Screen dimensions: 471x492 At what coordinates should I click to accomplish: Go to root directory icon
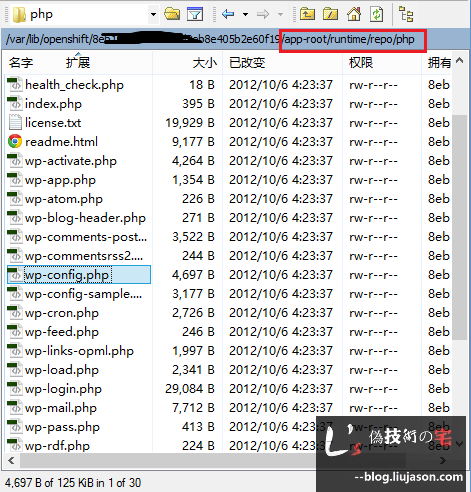click(x=330, y=14)
